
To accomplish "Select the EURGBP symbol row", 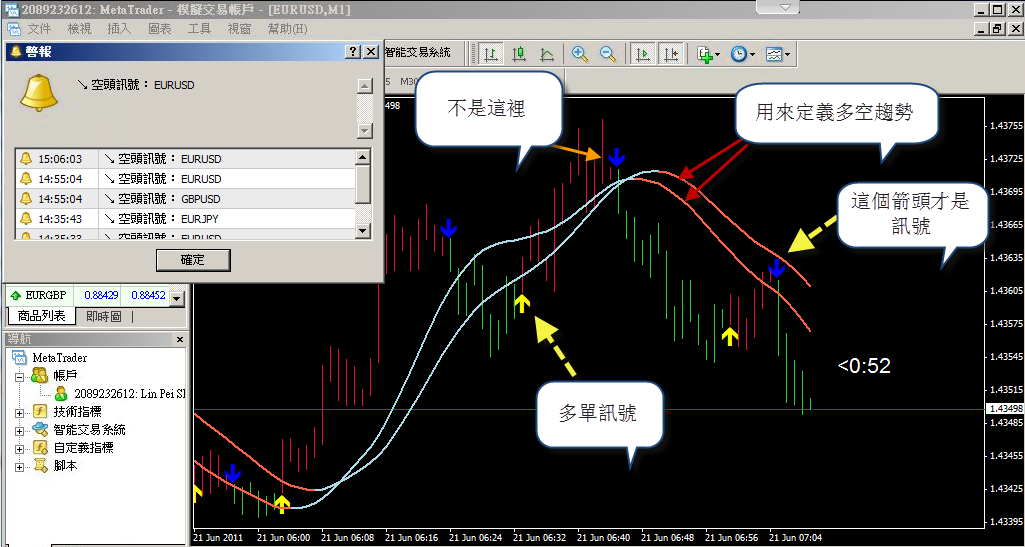I will (87, 295).
